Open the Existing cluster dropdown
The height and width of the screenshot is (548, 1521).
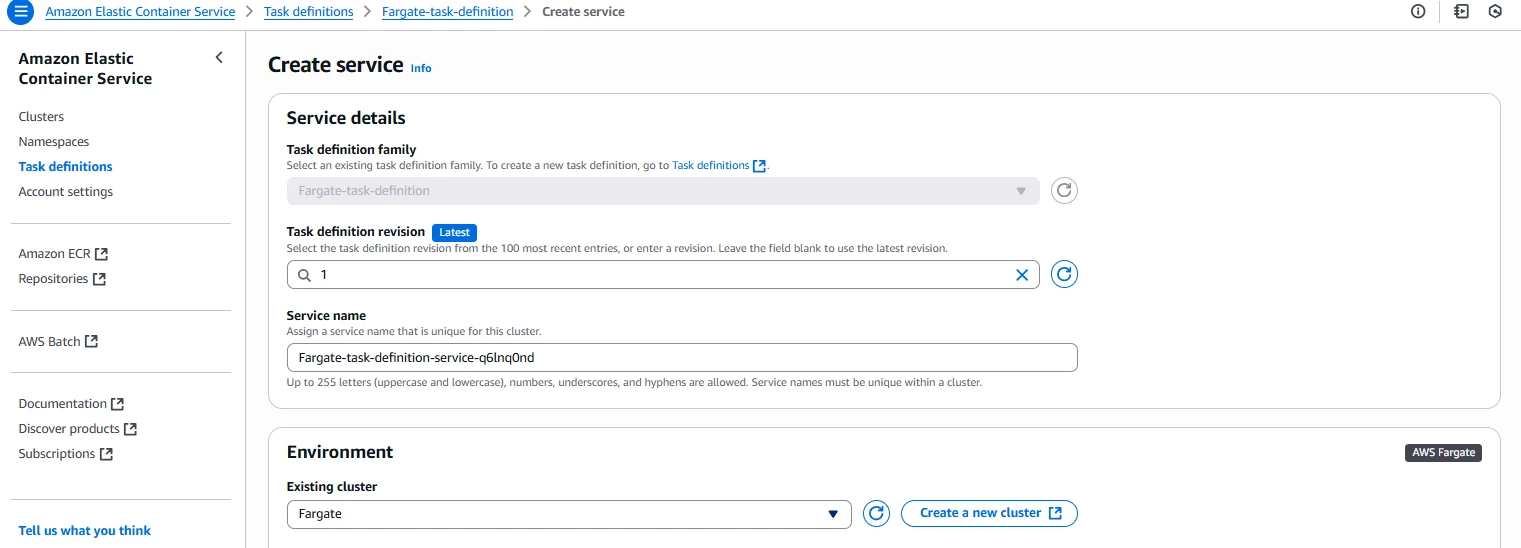(x=569, y=514)
